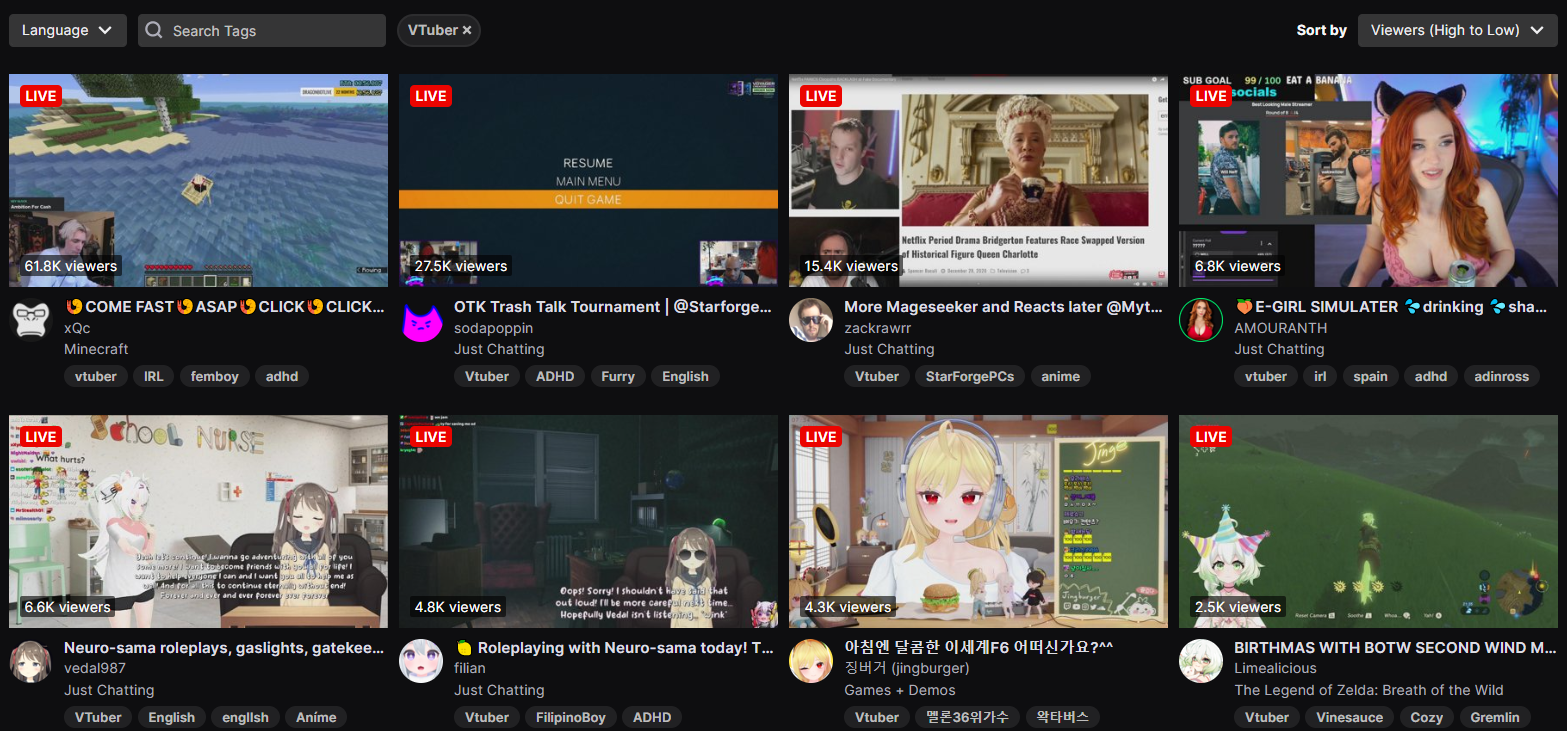Open jingburger's stream thumbnail
Screen dimensions: 1567x731
pyautogui.click(x=979, y=522)
